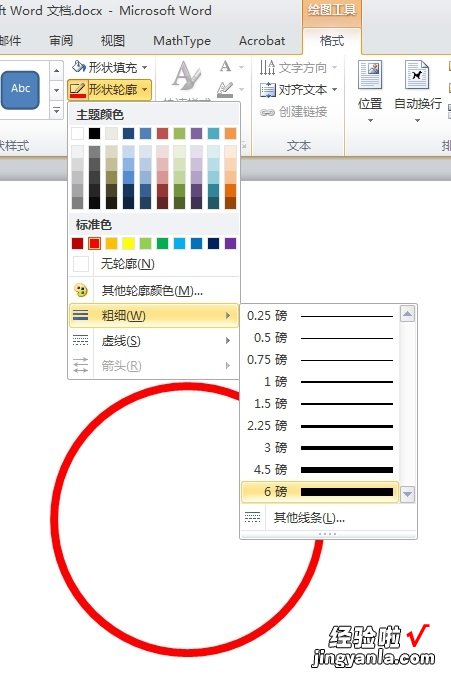Click the line weight icon beside 粗细
The height and width of the screenshot is (675, 451).
80,316
